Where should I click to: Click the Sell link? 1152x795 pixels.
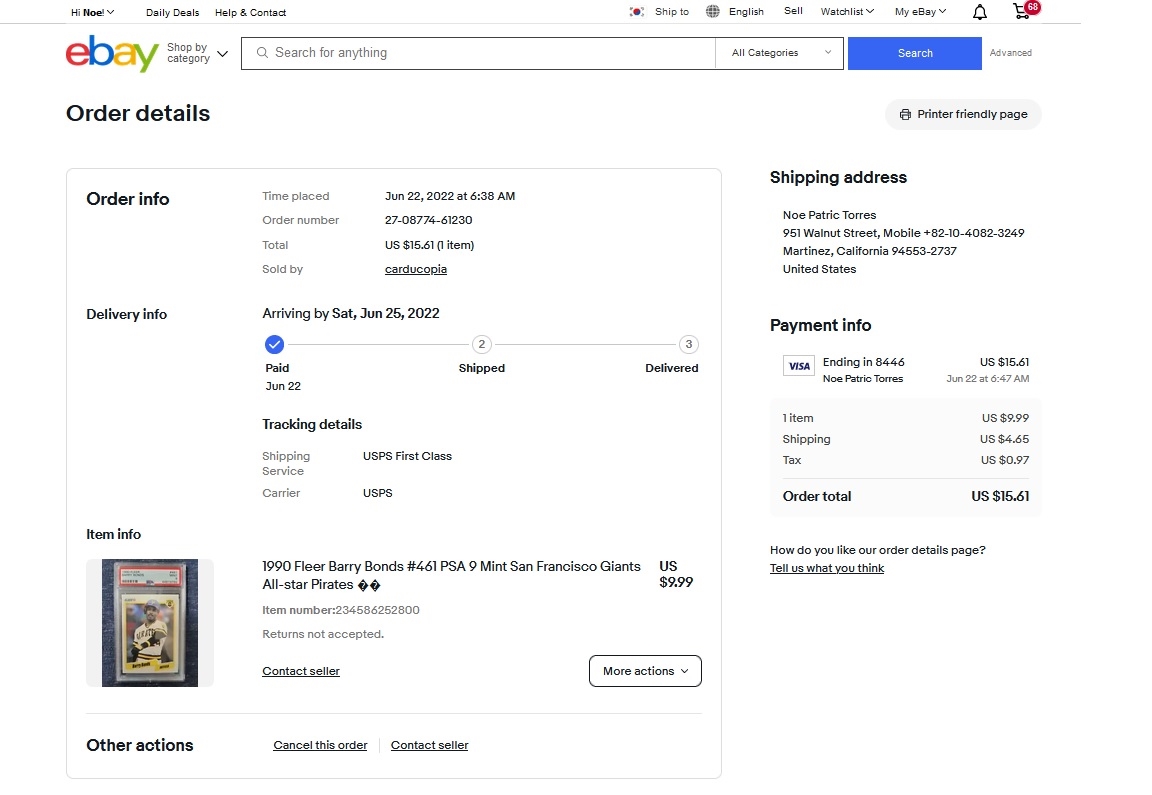point(793,11)
